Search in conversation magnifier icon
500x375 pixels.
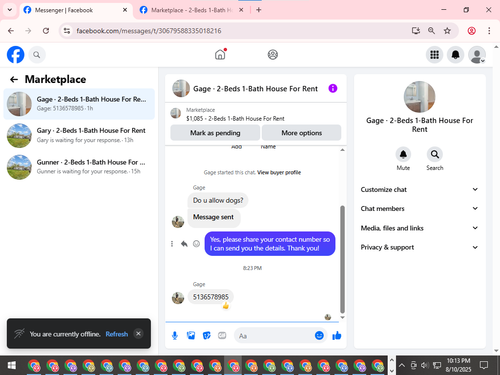435,154
